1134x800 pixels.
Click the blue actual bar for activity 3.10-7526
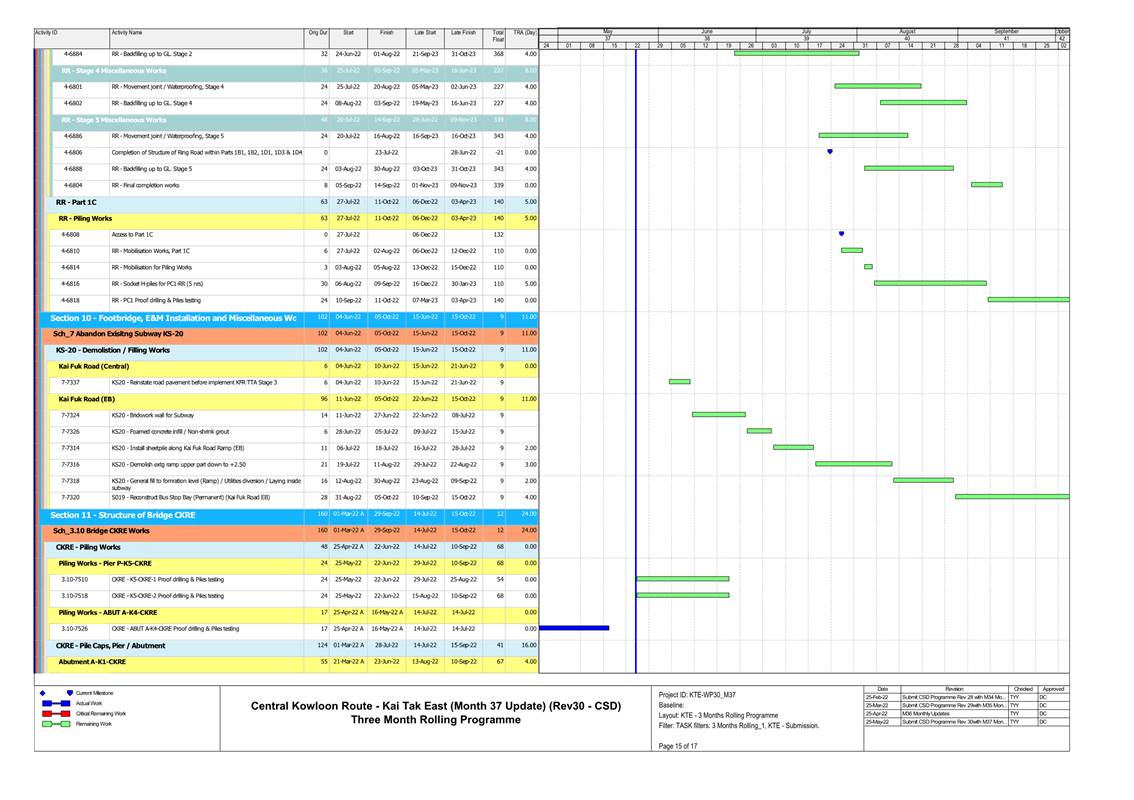(574, 628)
